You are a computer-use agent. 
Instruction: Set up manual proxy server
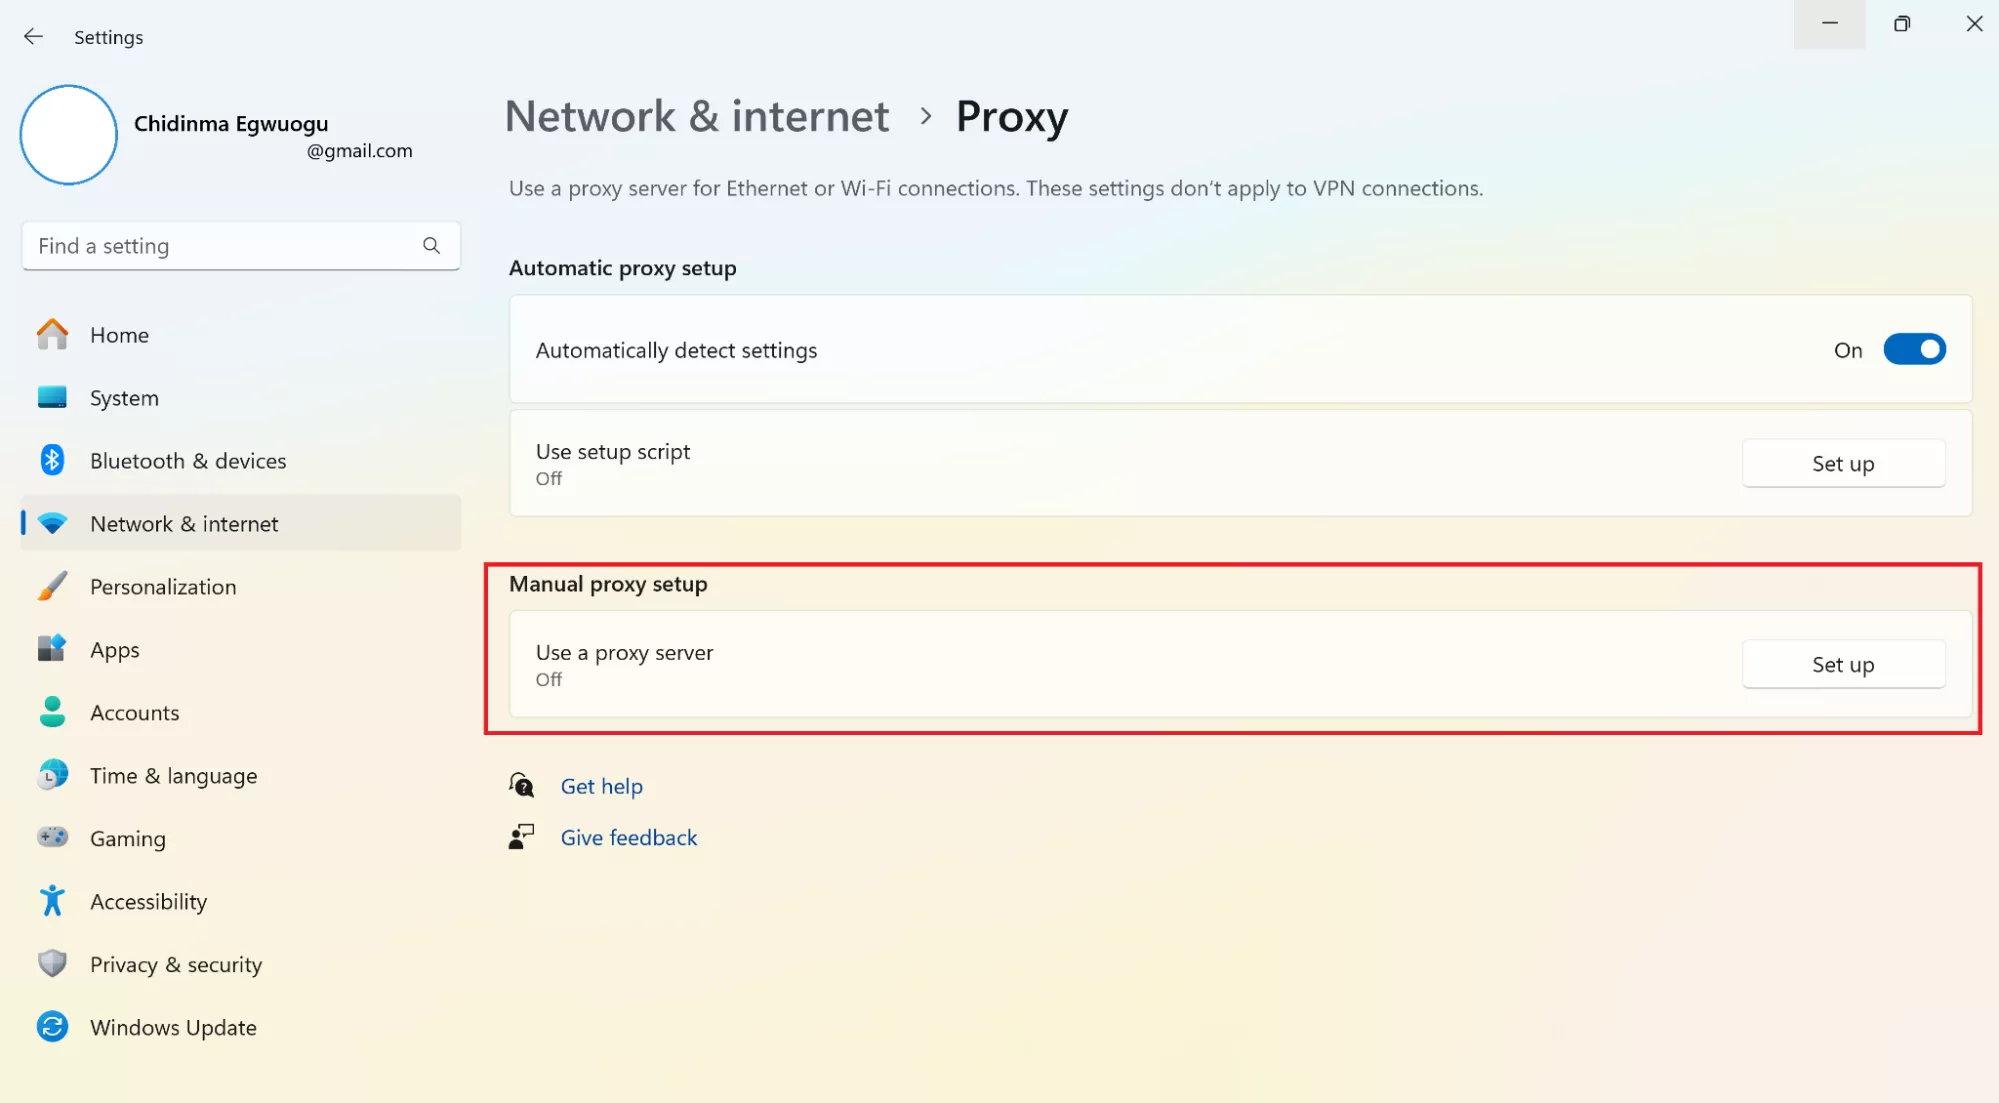click(x=1842, y=665)
